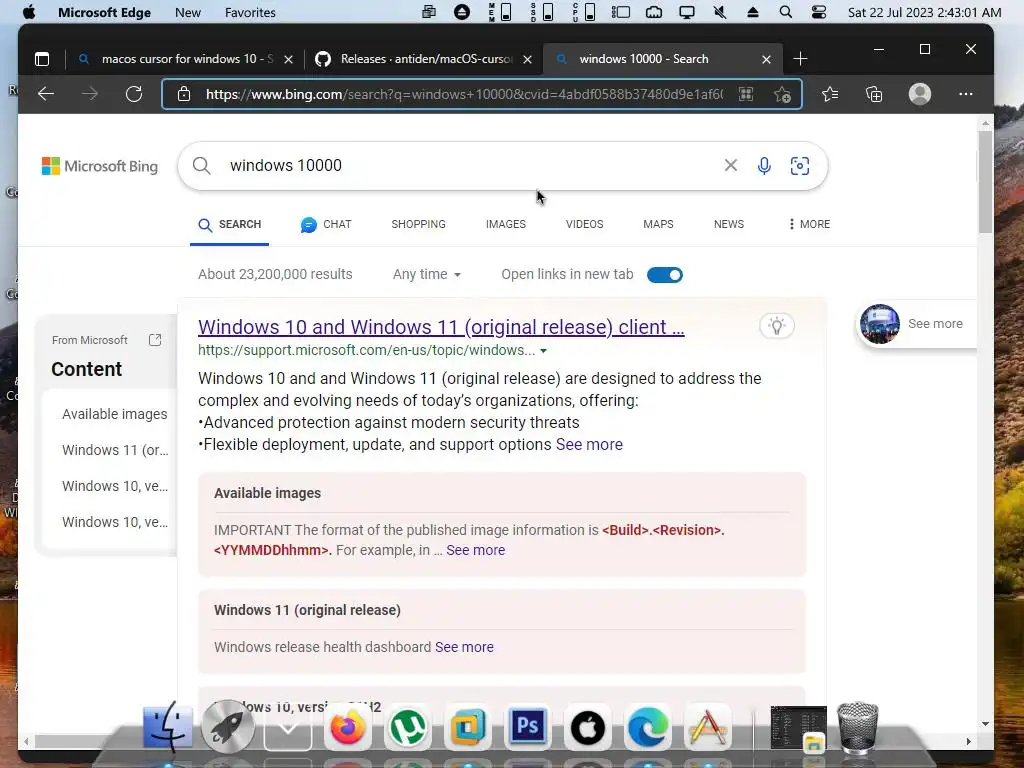Launch Photoshop from the dock
The height and width of the screenshot is (768, 1024).
[528, 727]
